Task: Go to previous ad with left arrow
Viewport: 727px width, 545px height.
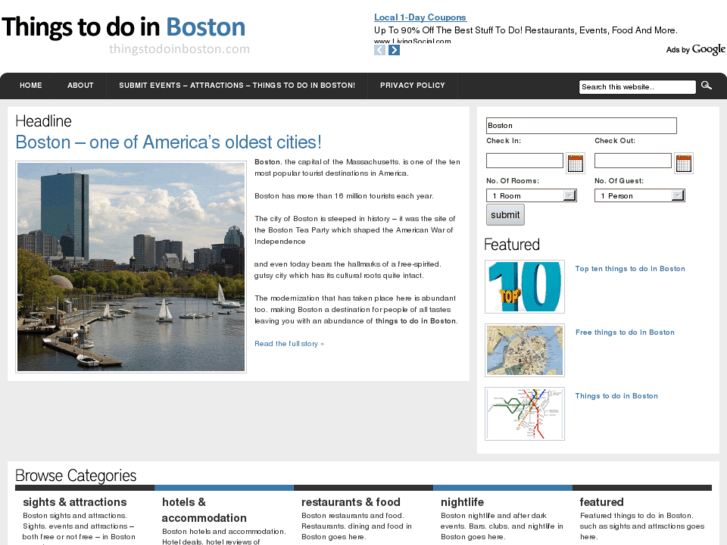Action: click(x=380, y=50)
